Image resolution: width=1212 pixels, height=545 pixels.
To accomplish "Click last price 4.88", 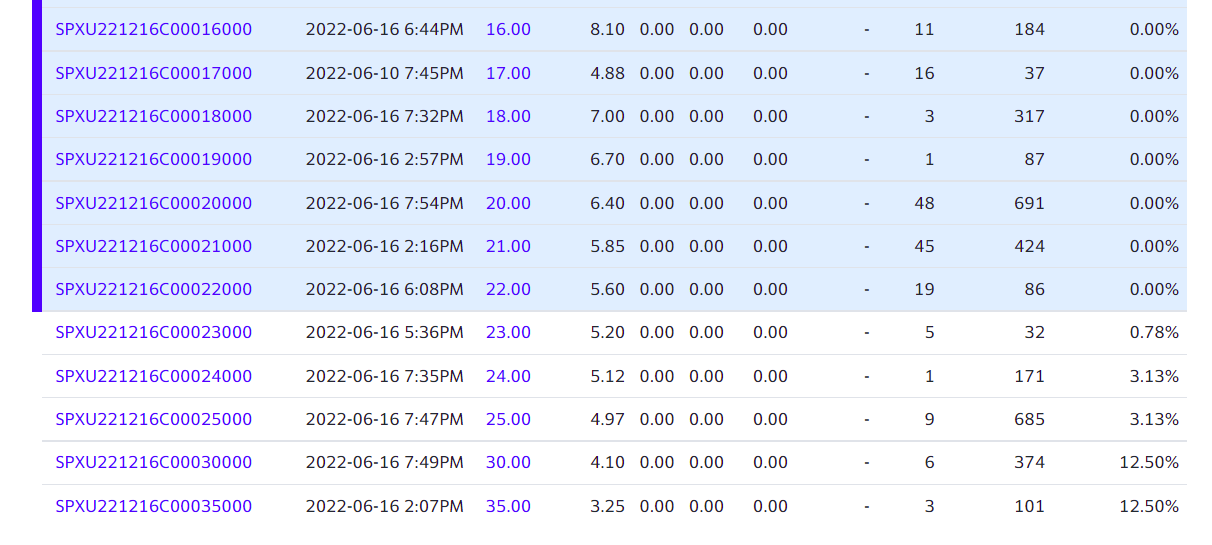I will (x=608, y=73).
